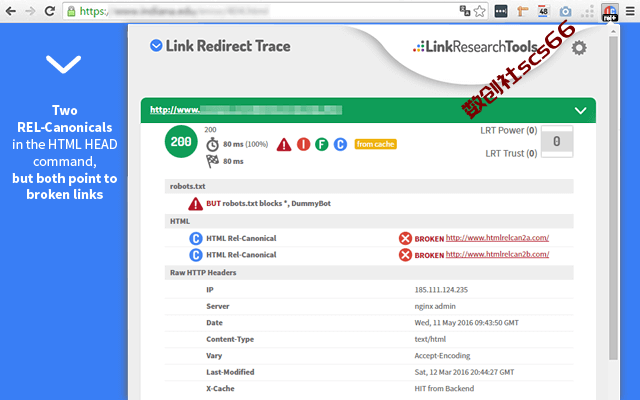This screenshot has width=640, height=400.
Task: Click the checkered flag icon
Action: pyautogui.click(x=212, y=161)
